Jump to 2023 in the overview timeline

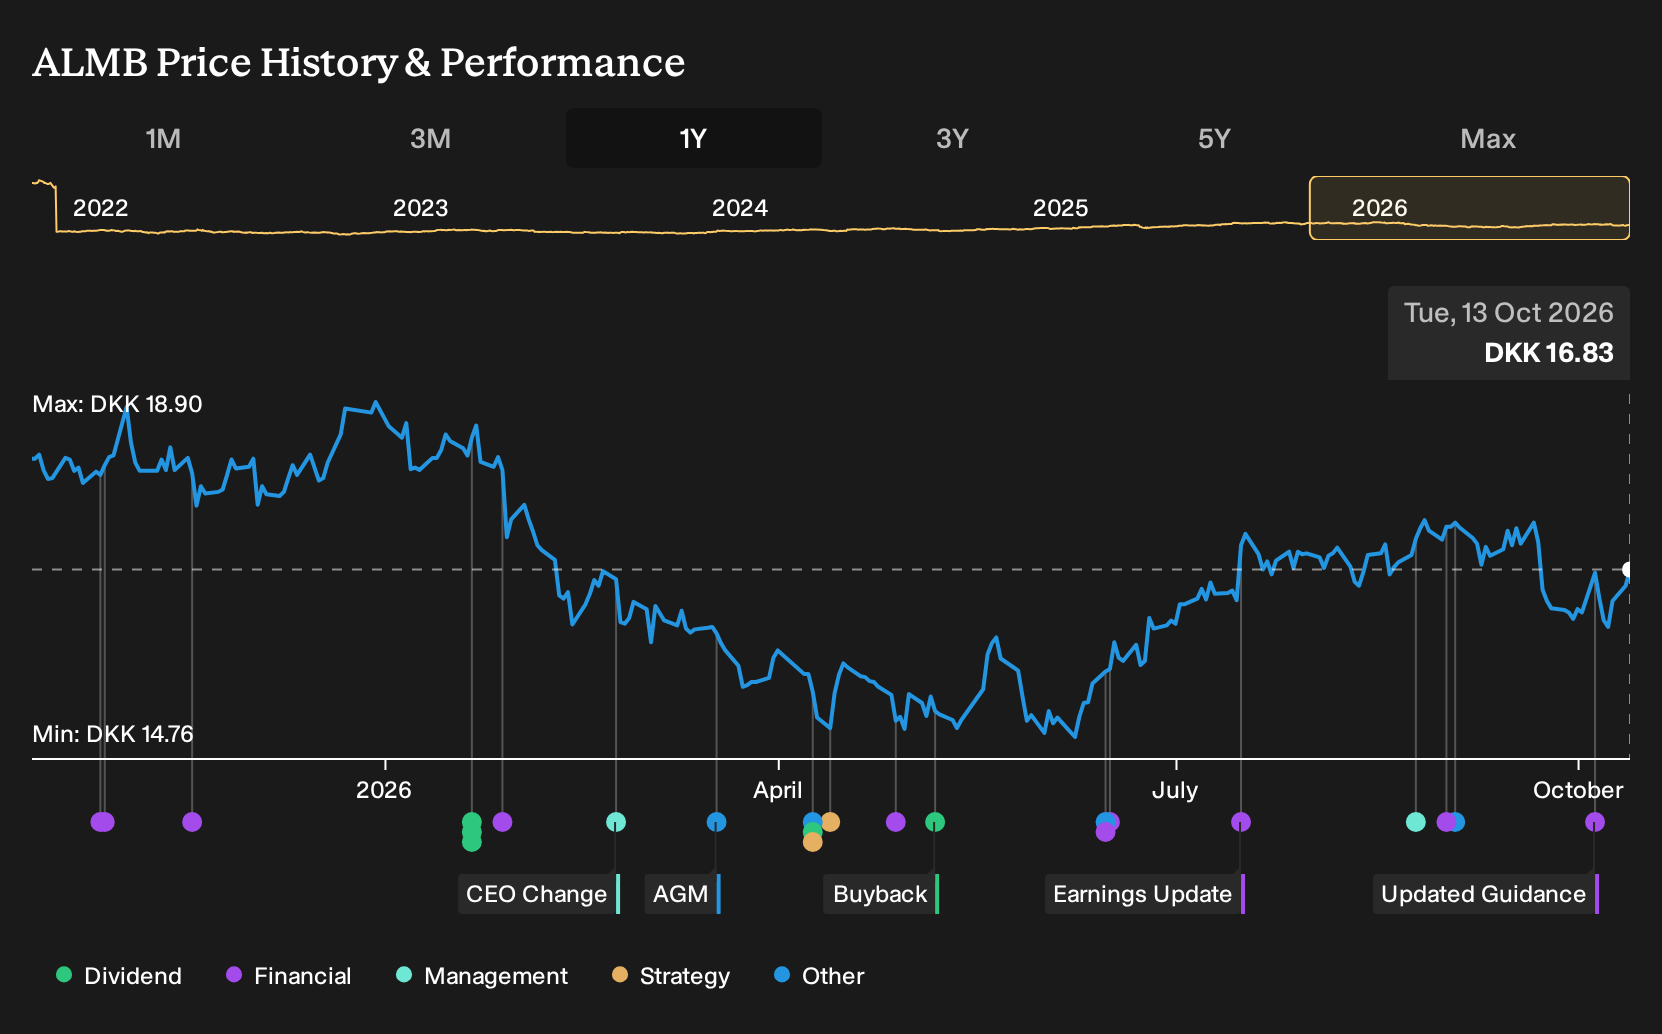point(420,208)
